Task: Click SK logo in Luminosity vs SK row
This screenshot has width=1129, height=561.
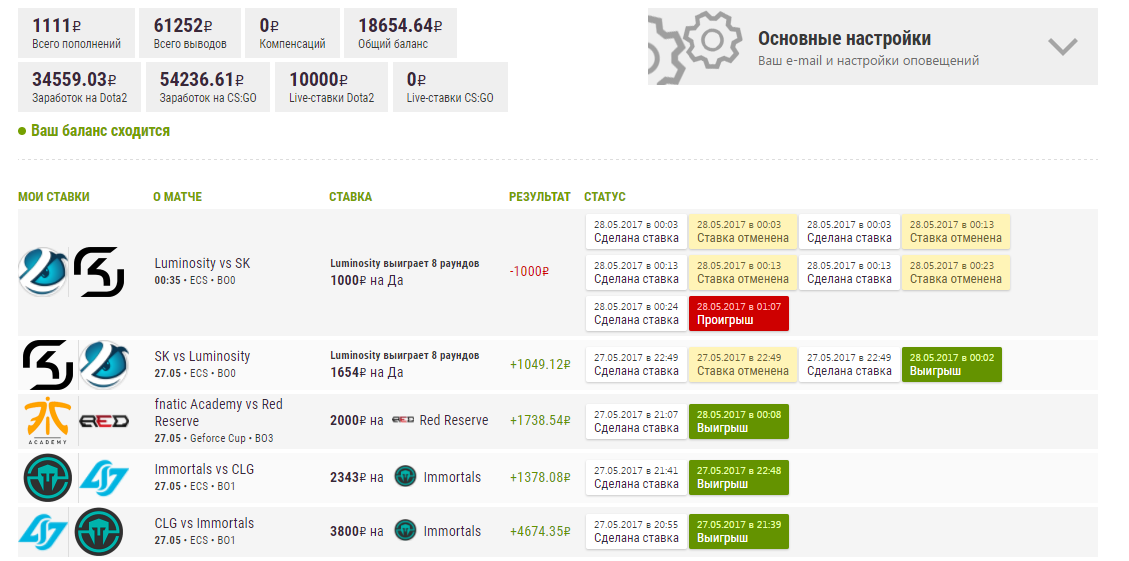Action: pos(99,272)
